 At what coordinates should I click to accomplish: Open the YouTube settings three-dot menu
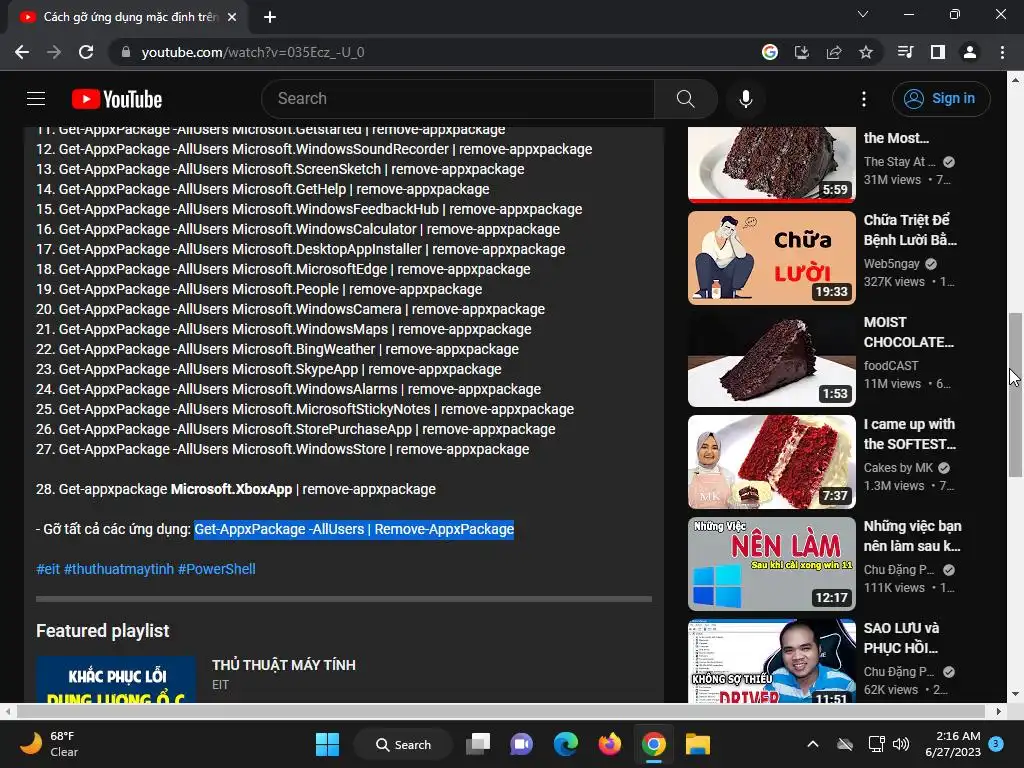863,99
